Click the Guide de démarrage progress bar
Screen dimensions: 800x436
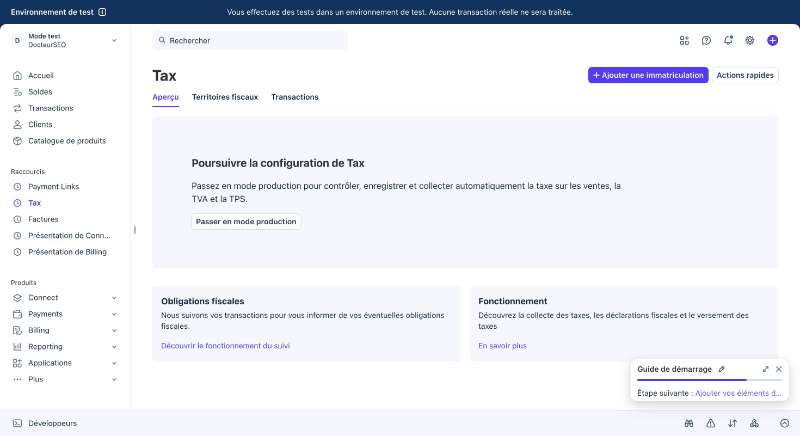click(709, 380)
